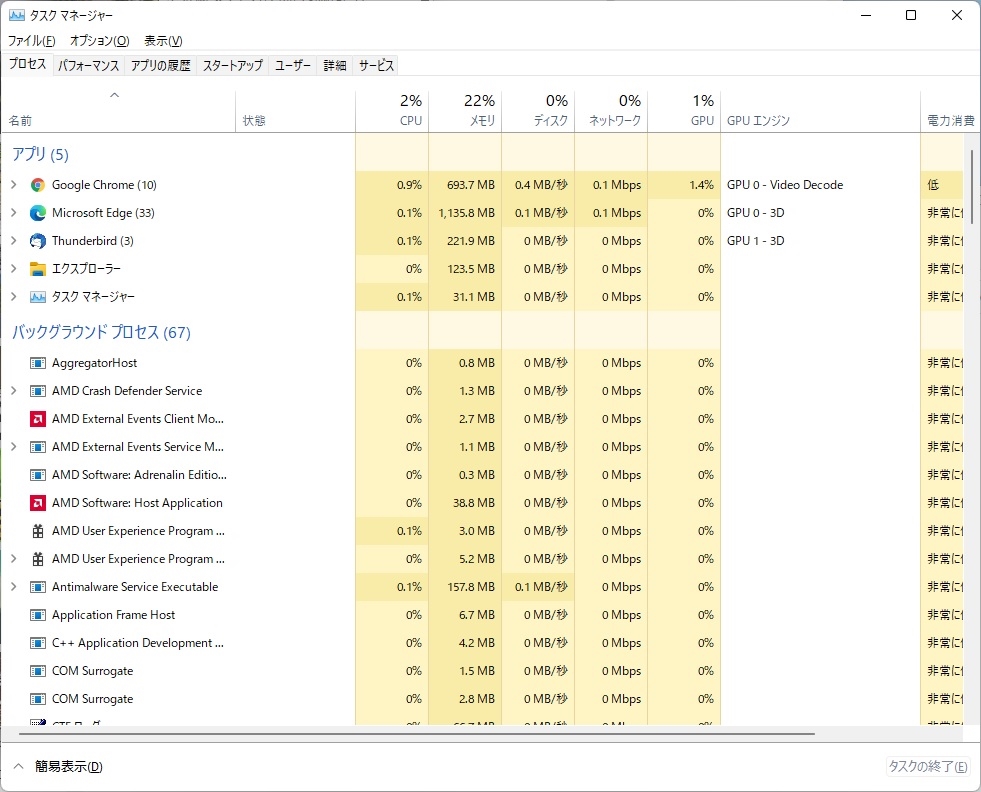Sort by the GPU percentage column header

(684, 111)
